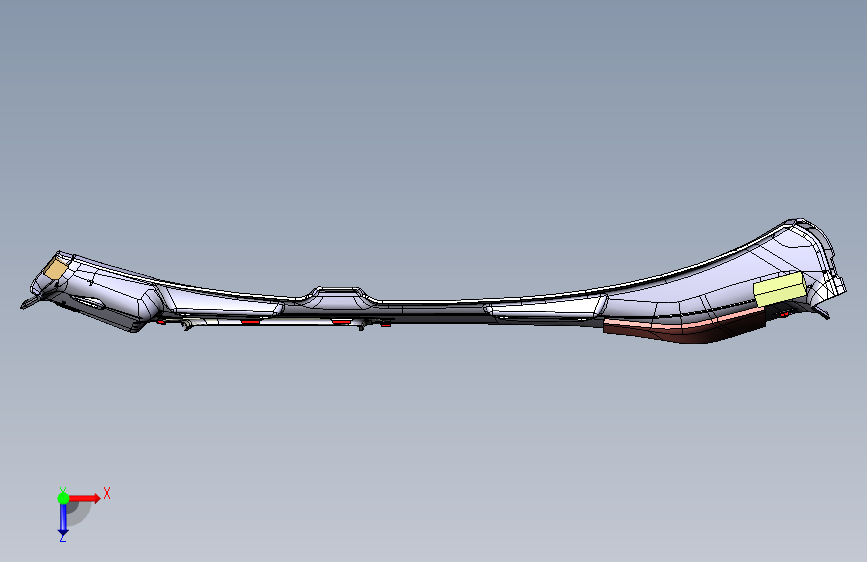Select the tan patch at the model's left end
Screen dimensions: 867x562
tap(55, 269)
